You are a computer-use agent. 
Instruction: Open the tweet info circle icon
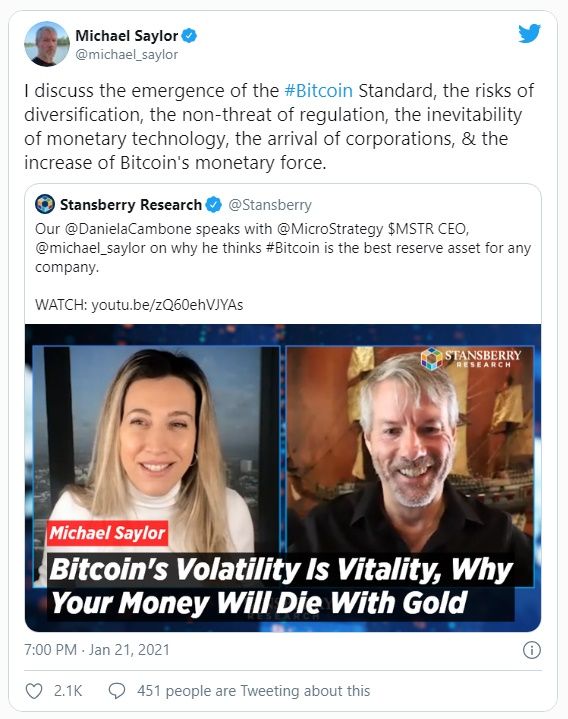click(x=532, y=650)
